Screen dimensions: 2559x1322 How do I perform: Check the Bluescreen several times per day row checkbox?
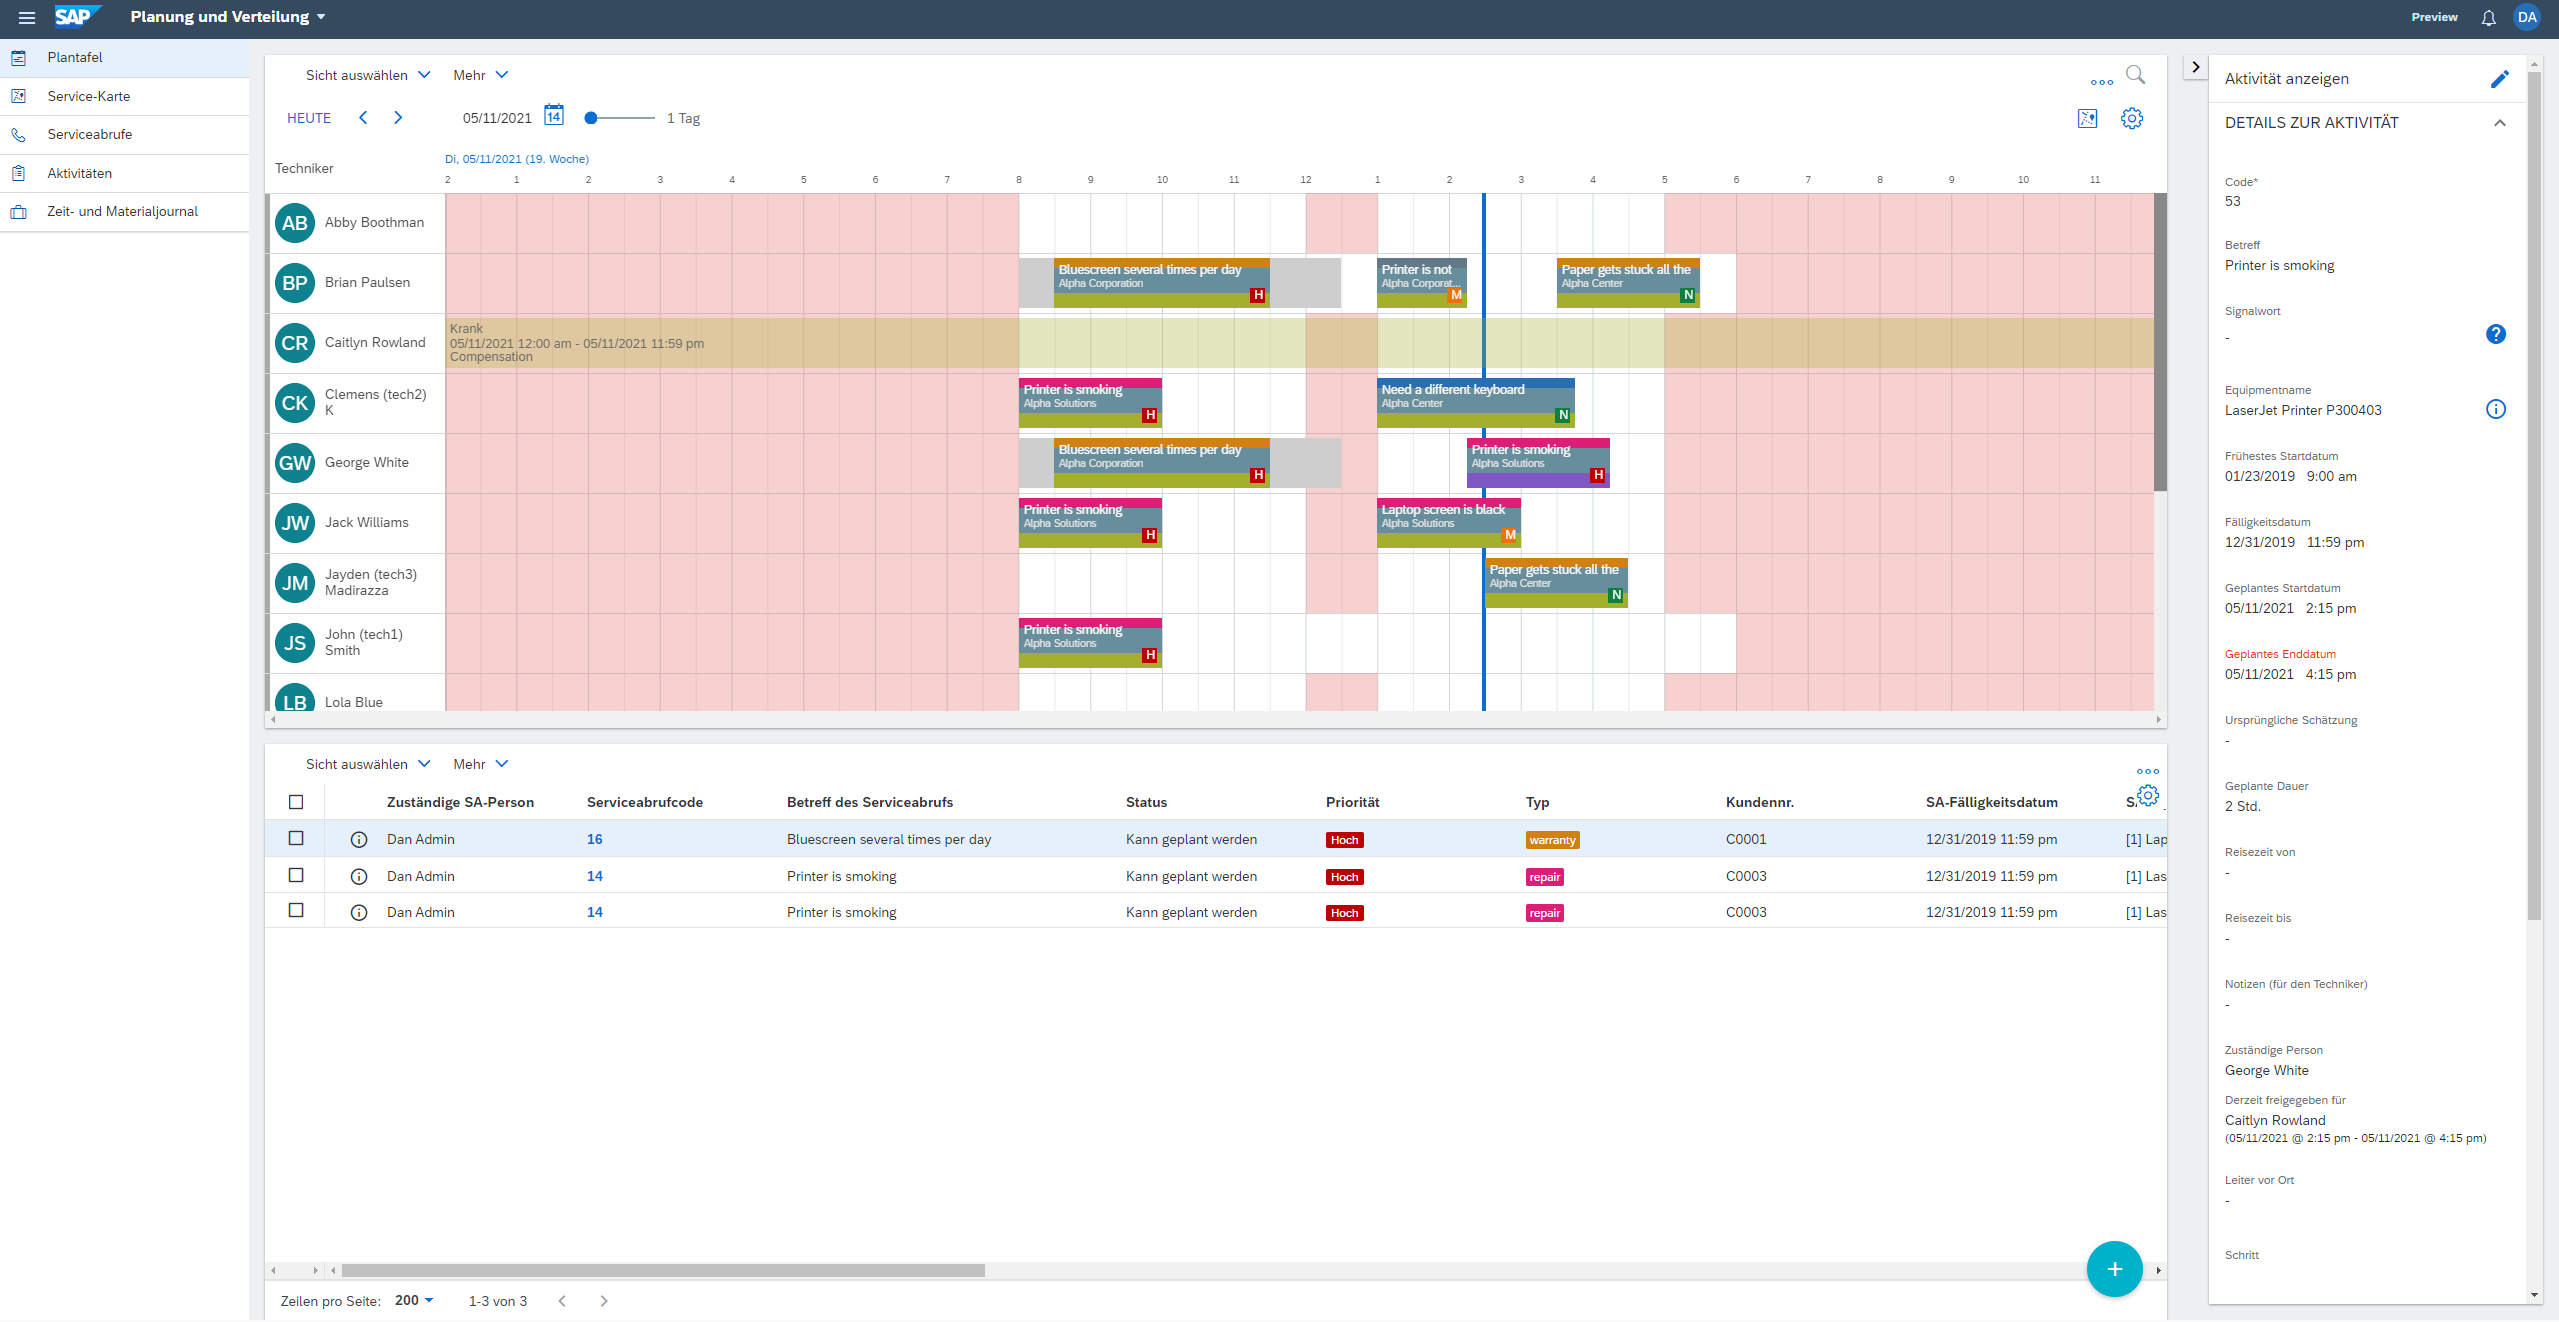click(296, 838)
